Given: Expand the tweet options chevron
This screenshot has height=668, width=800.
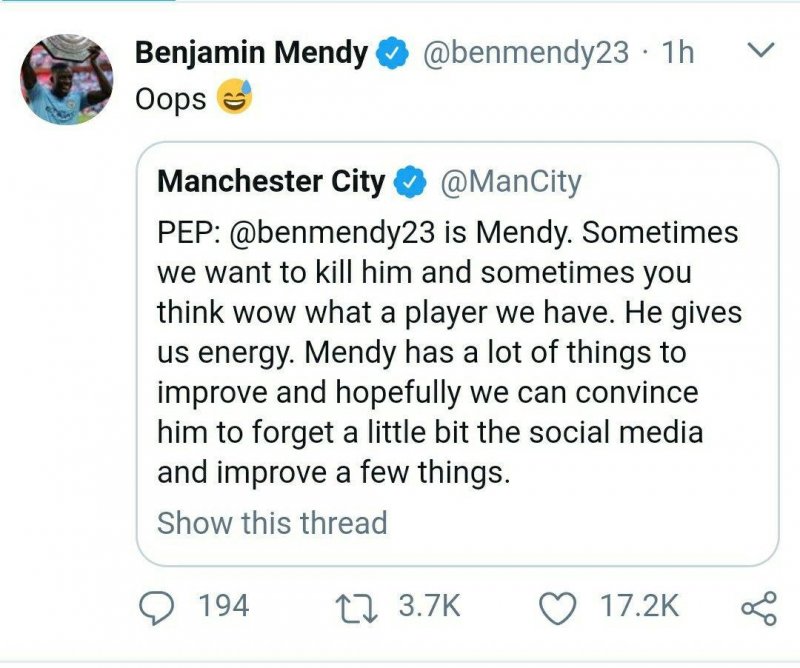Looking at the screenshot, I should click(762, 50).
